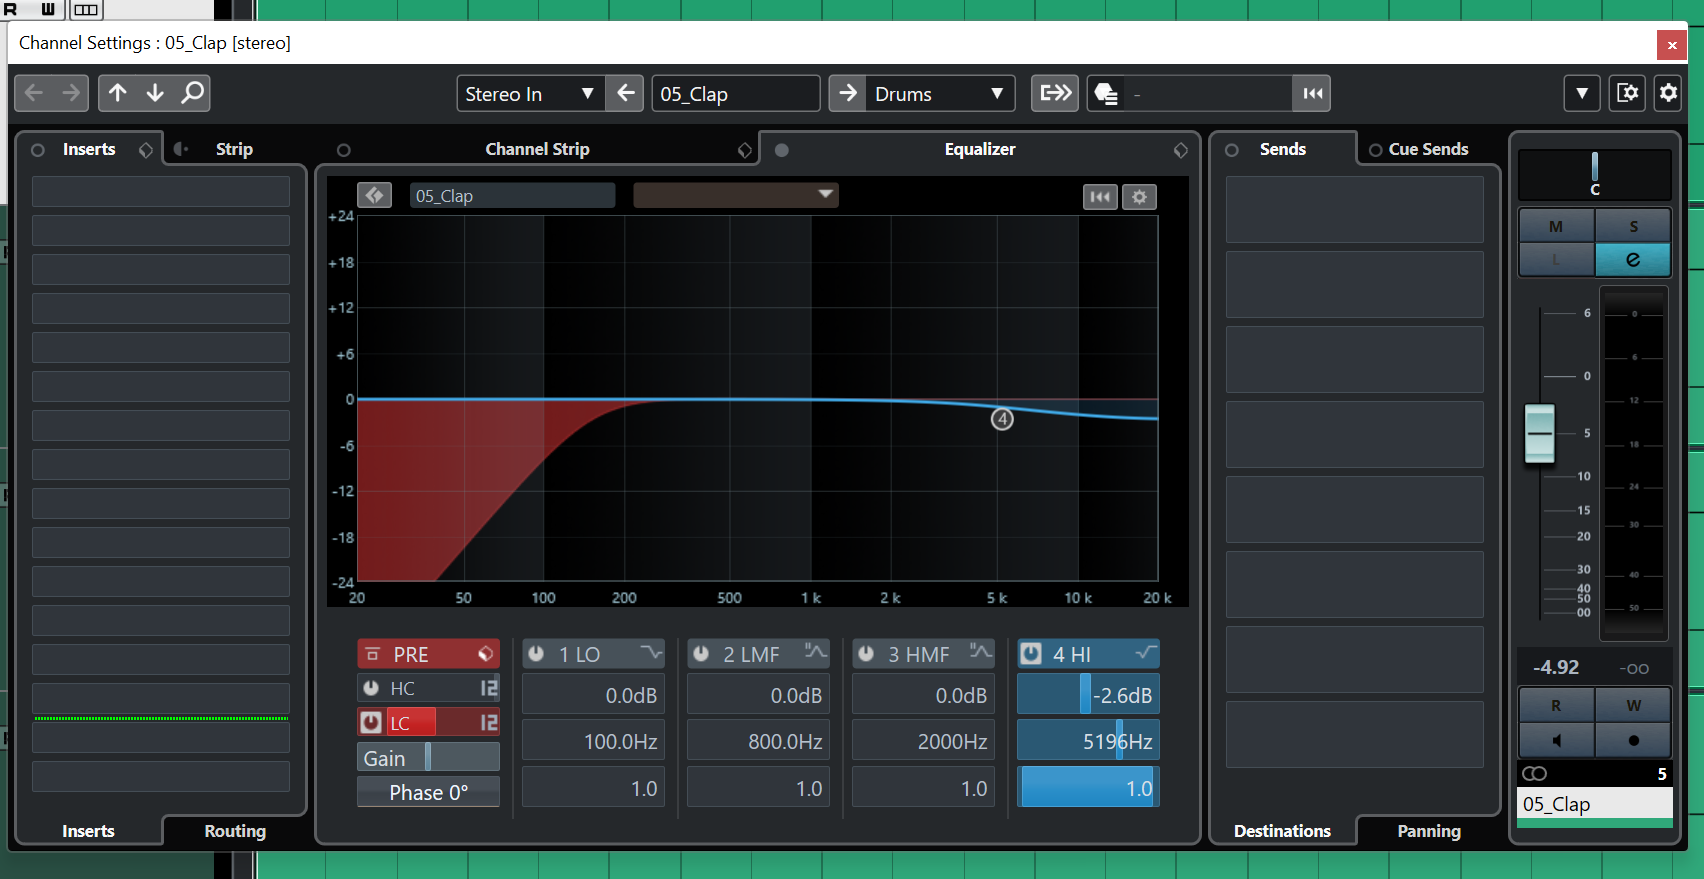Viewport: 1704px width, 879px height.
Task: Toggle the HC high-cut filter power
Action: point(371,688)
